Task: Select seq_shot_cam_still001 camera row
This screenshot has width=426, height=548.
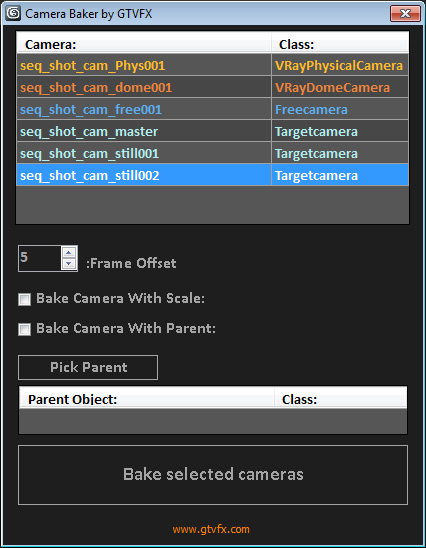Action: 212,153
